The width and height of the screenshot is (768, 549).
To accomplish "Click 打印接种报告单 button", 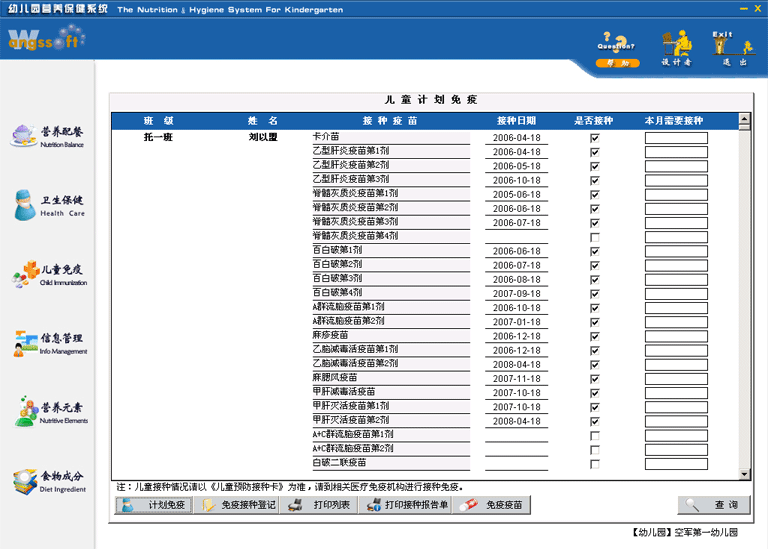I will (x=406, y=505).
